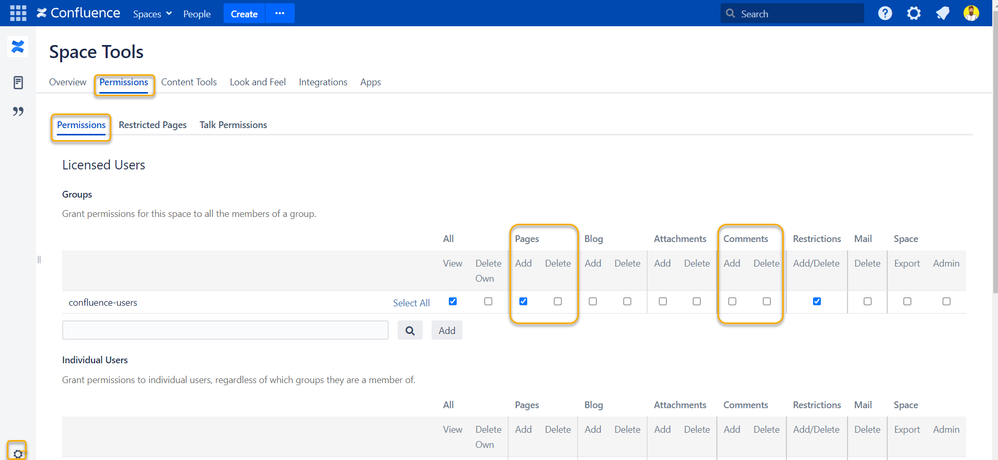Screen dimensions: 998x460
Task: Toggle Delete Own for confluence-users
Action: (488, 302)
